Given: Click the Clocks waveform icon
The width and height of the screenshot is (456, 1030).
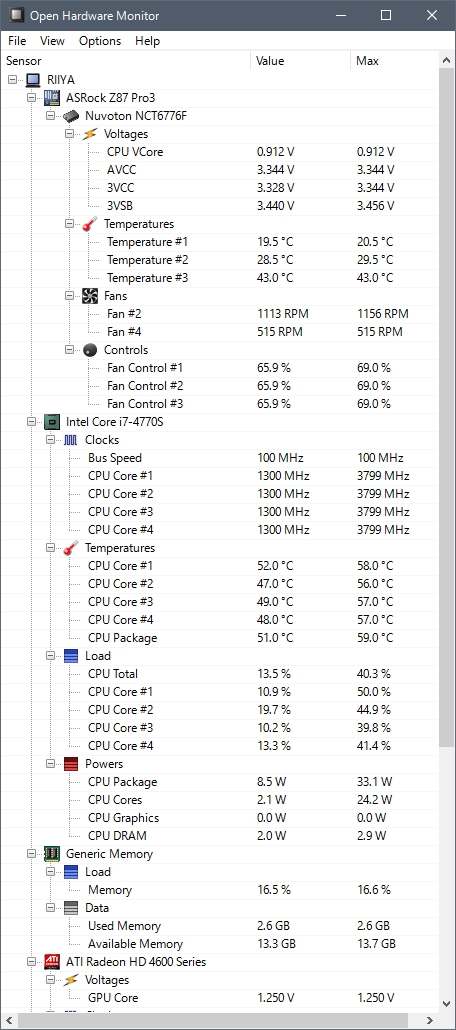Looking at the screenshot, I should tap(71, 440).
